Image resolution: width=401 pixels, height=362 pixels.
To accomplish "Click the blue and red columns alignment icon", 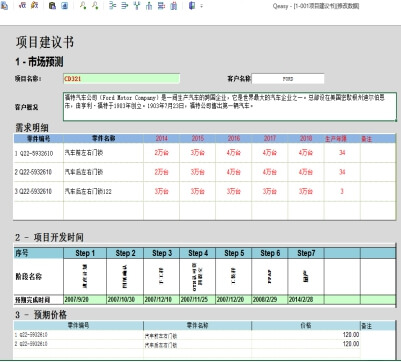I will (x=173, y=6).
